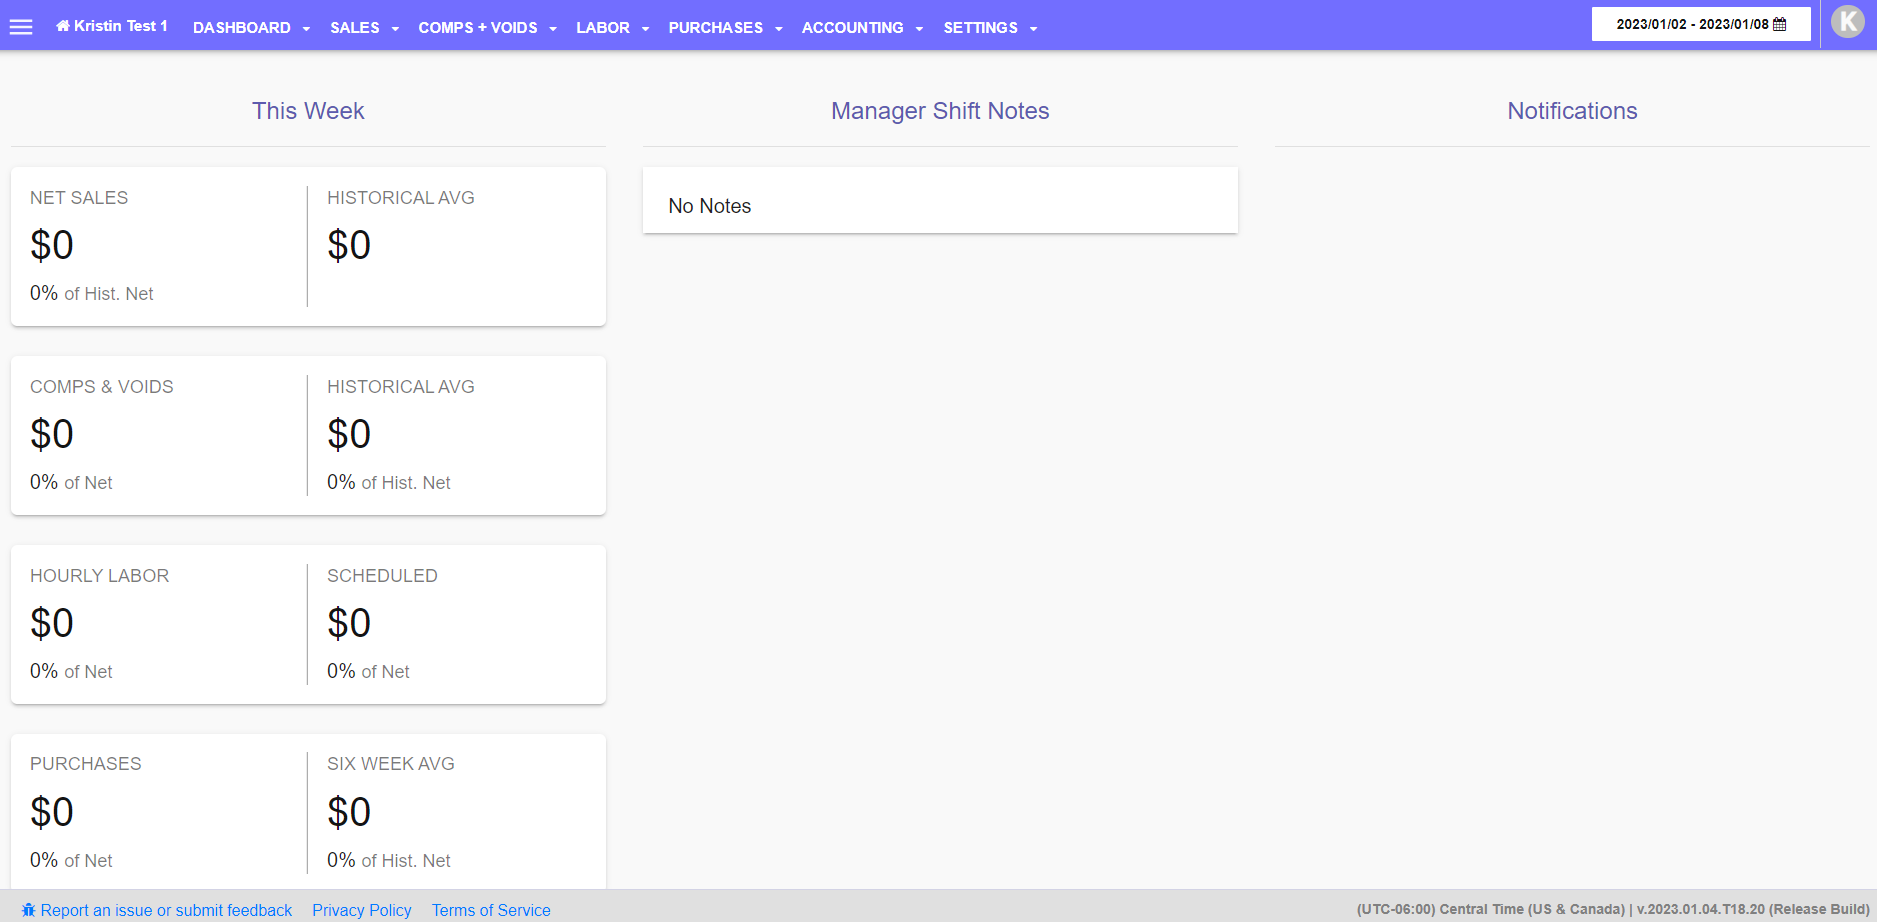1877x922 pixels.
Task: Click the NET SALES label
Action: pos(79,198)
